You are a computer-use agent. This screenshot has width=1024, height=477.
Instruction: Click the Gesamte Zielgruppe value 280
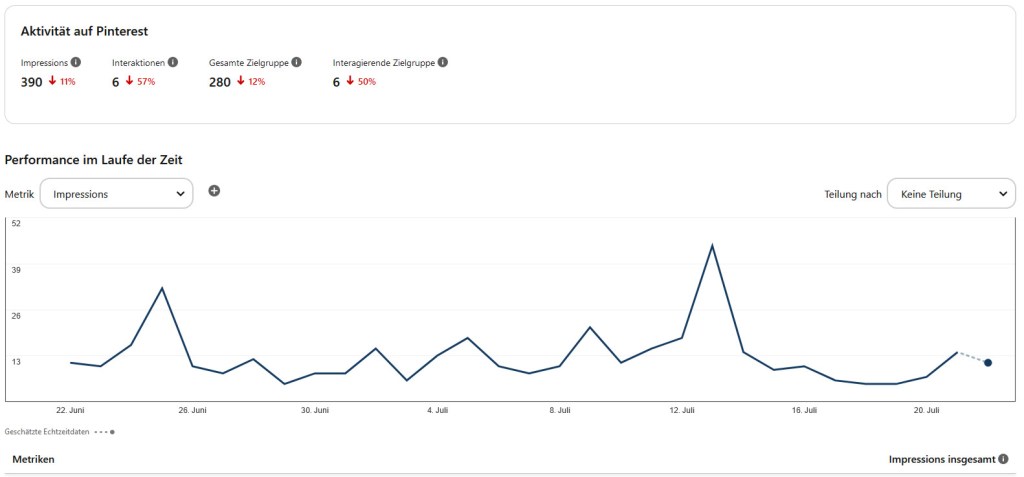tap(220, 82)
